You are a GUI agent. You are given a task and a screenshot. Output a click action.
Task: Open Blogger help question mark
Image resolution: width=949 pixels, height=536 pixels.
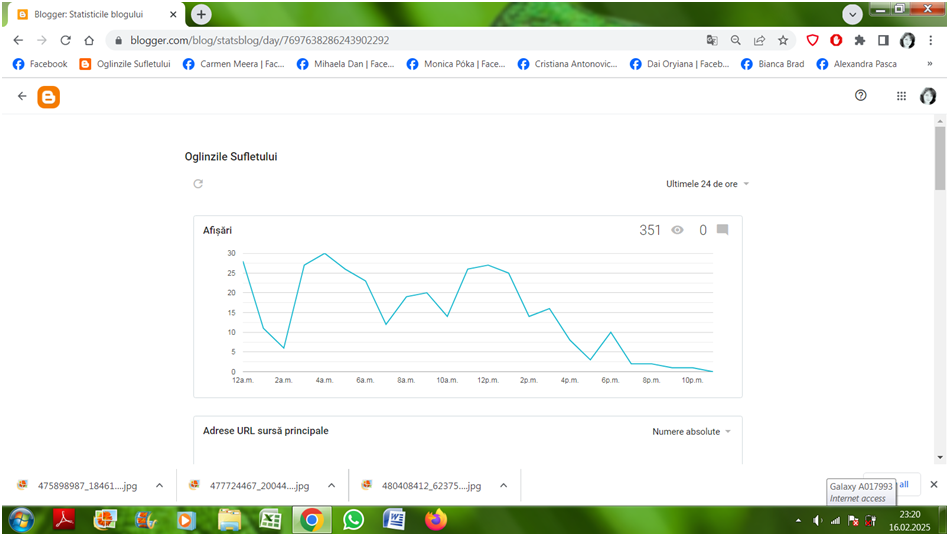pyautogui.click(x=861, y=96)
